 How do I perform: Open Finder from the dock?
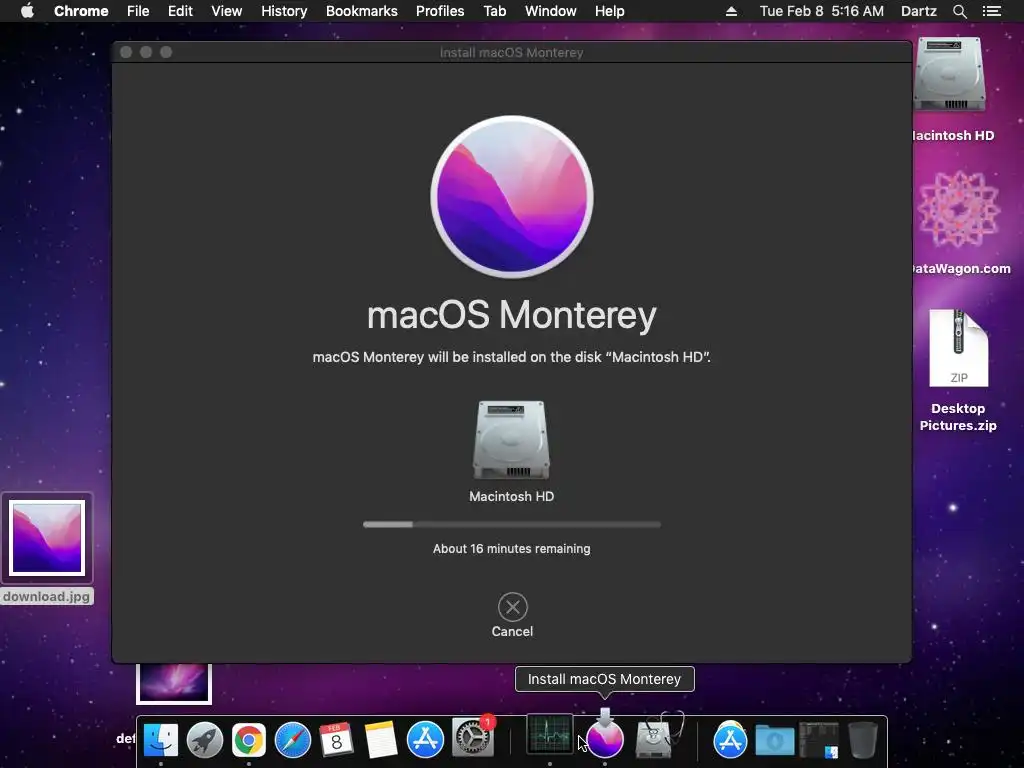coord(161,739)
